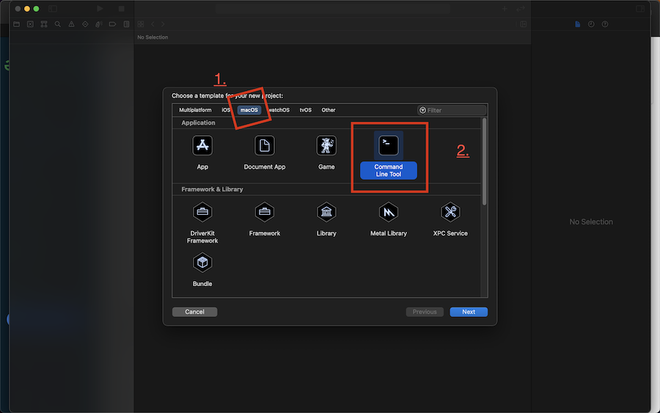The width and height of the screenshot is (660, 413).
Task: Click the Previous button
Action: pos(424,312)
